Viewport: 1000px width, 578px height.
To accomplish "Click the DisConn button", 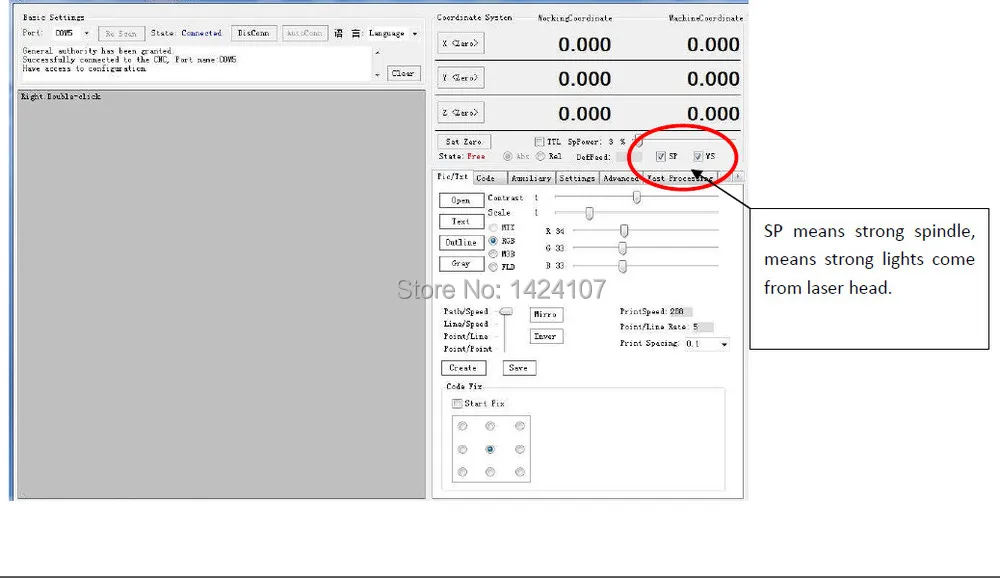I will [x=253, y=33].
